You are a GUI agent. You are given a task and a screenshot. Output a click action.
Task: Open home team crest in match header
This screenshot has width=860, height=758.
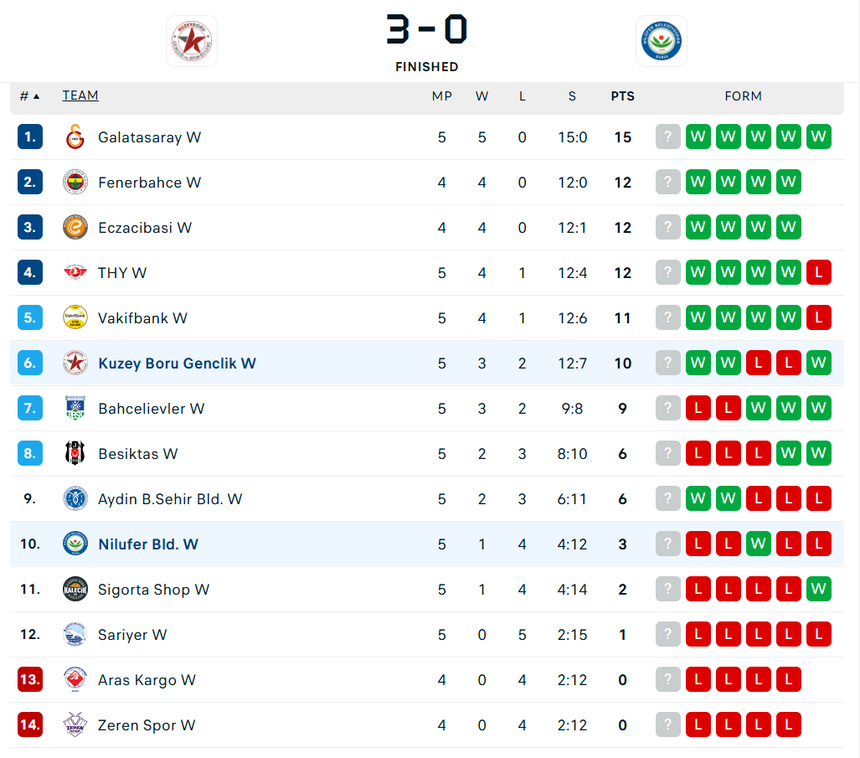pyautogui.click(x=191, y=41)
